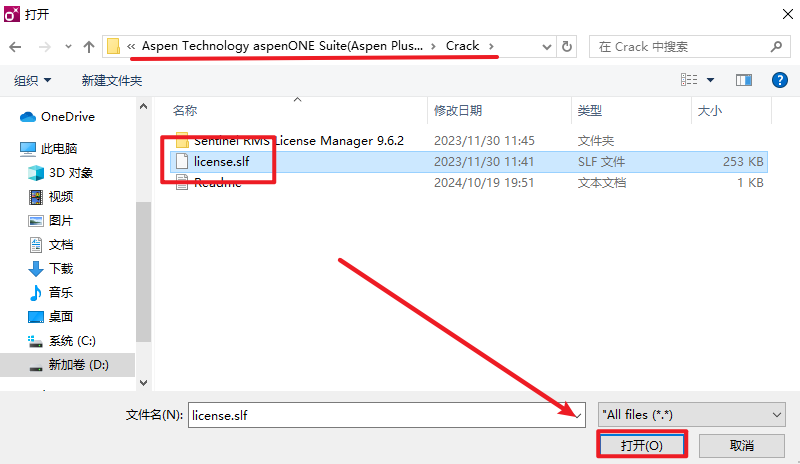800x464 pixels.
Task: Open the 音乐 folder in sidebar
Action: [61, 292]
